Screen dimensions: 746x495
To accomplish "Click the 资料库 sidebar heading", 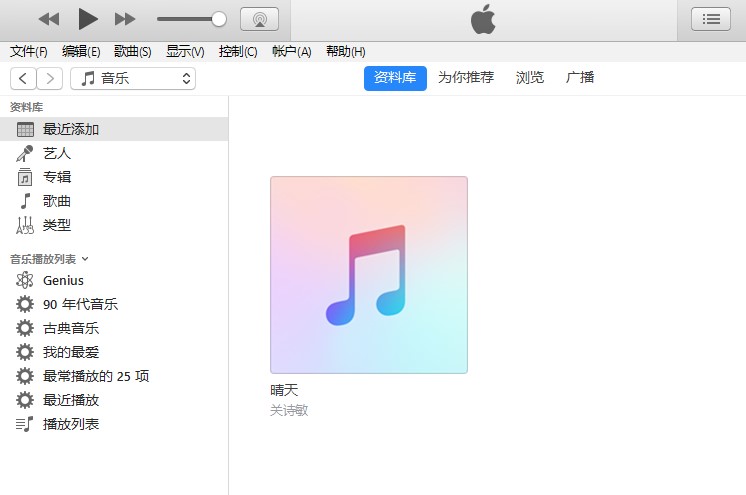I will 27,107.
